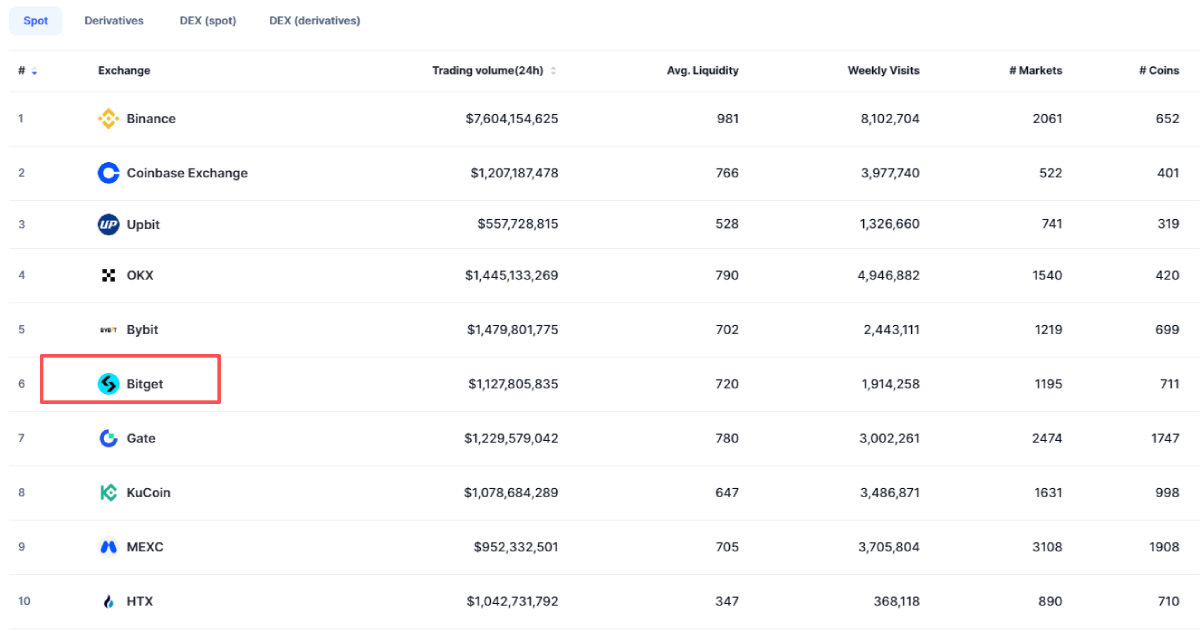Viewport: 1200px width, 633px height.
Task: Click Gate markets count 2474
Action: click(x=1048, y=438)
